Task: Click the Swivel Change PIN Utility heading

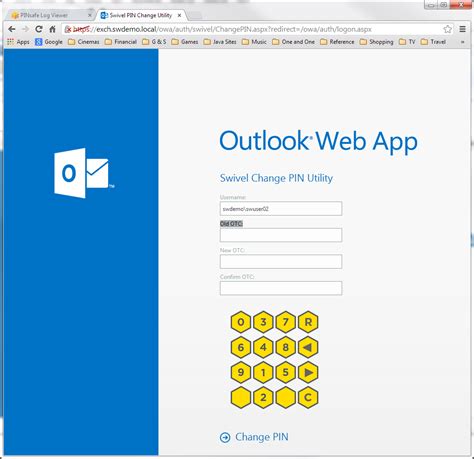Action: (276, 178)
